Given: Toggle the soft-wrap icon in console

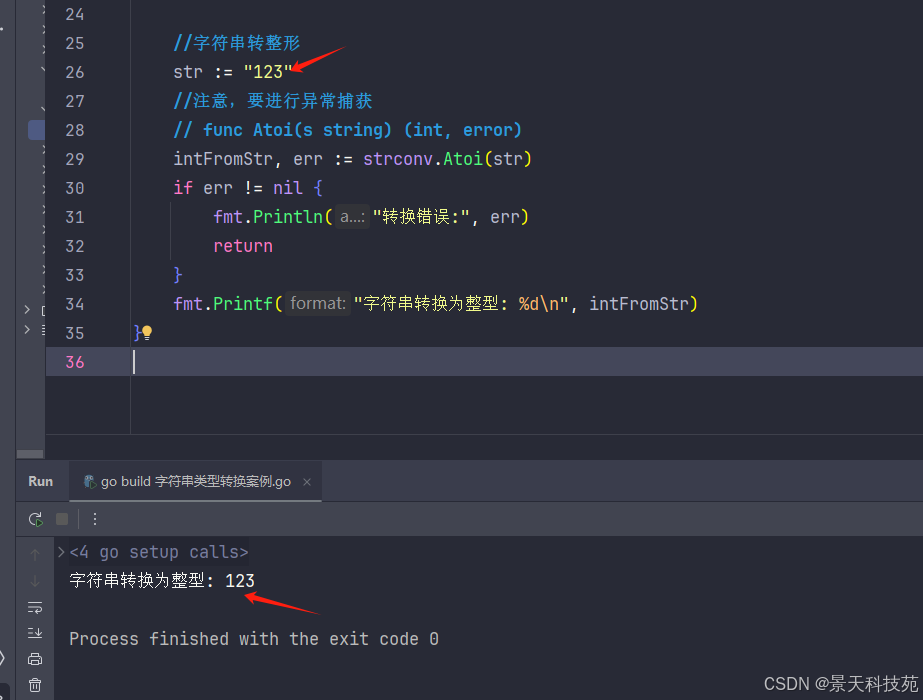Looking at the screenshot, I should pyautogui.click(x=35, y=607).
